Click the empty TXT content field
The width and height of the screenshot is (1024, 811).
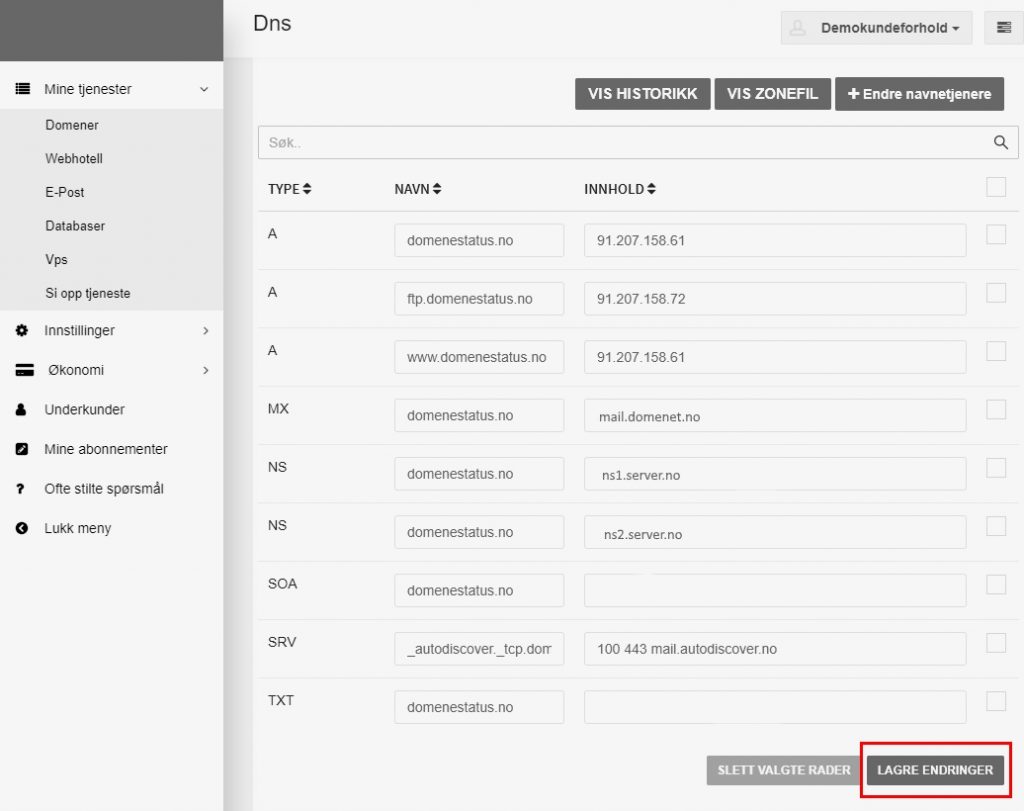click(x=775, y=707)
